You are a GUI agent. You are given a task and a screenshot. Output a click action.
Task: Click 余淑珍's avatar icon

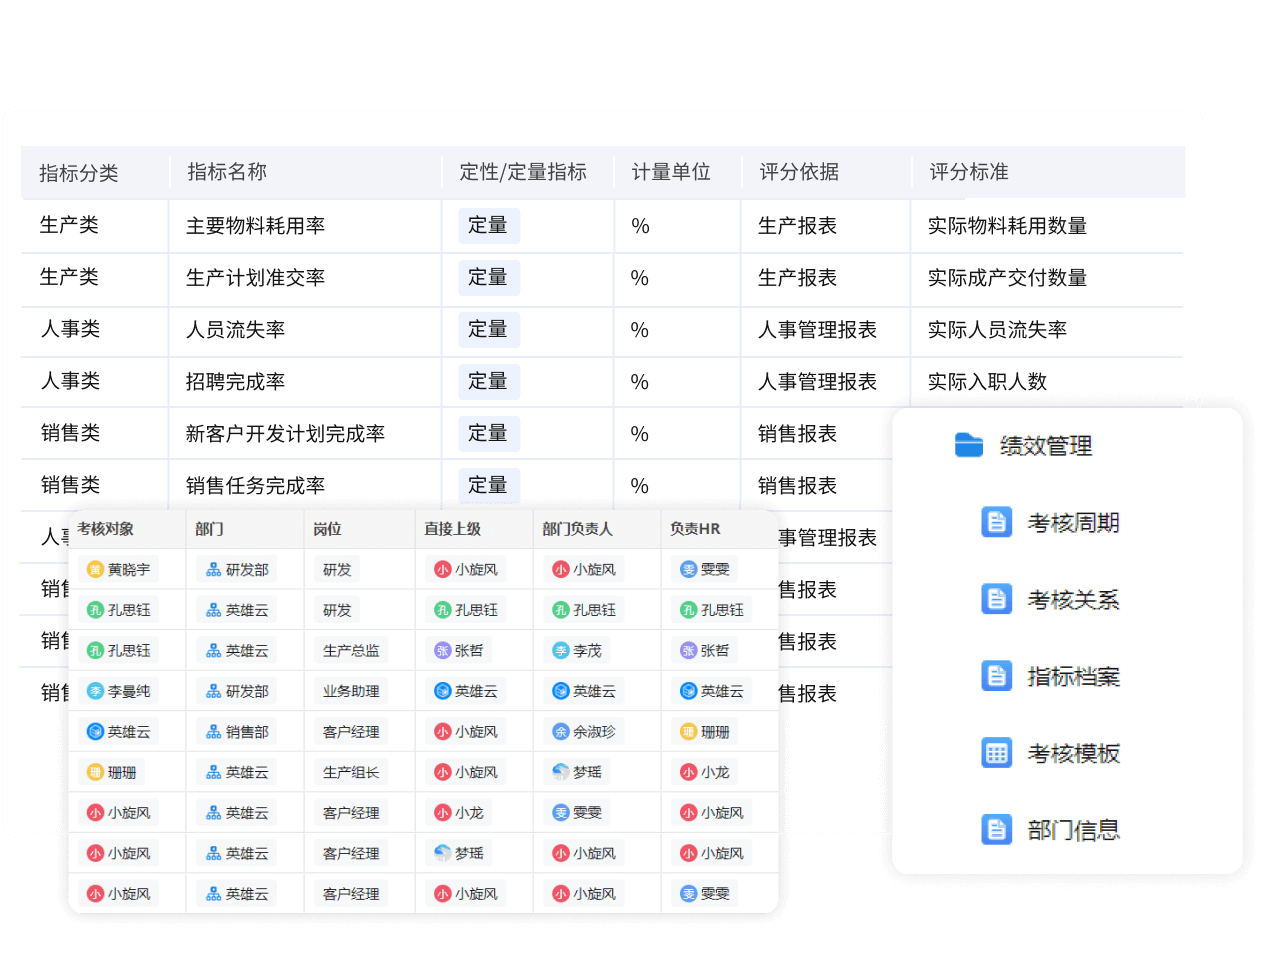561,732
